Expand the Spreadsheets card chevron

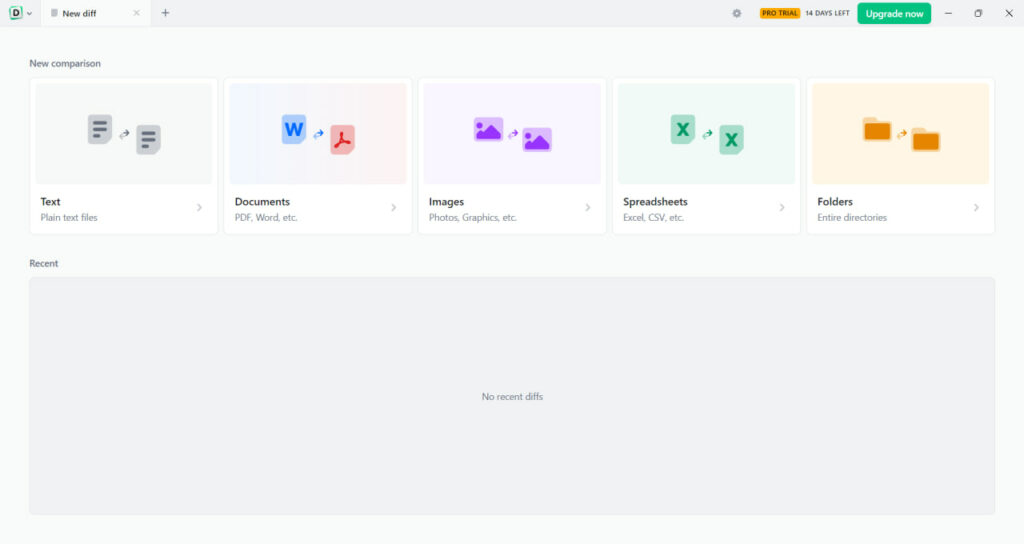tap(782, 208)
